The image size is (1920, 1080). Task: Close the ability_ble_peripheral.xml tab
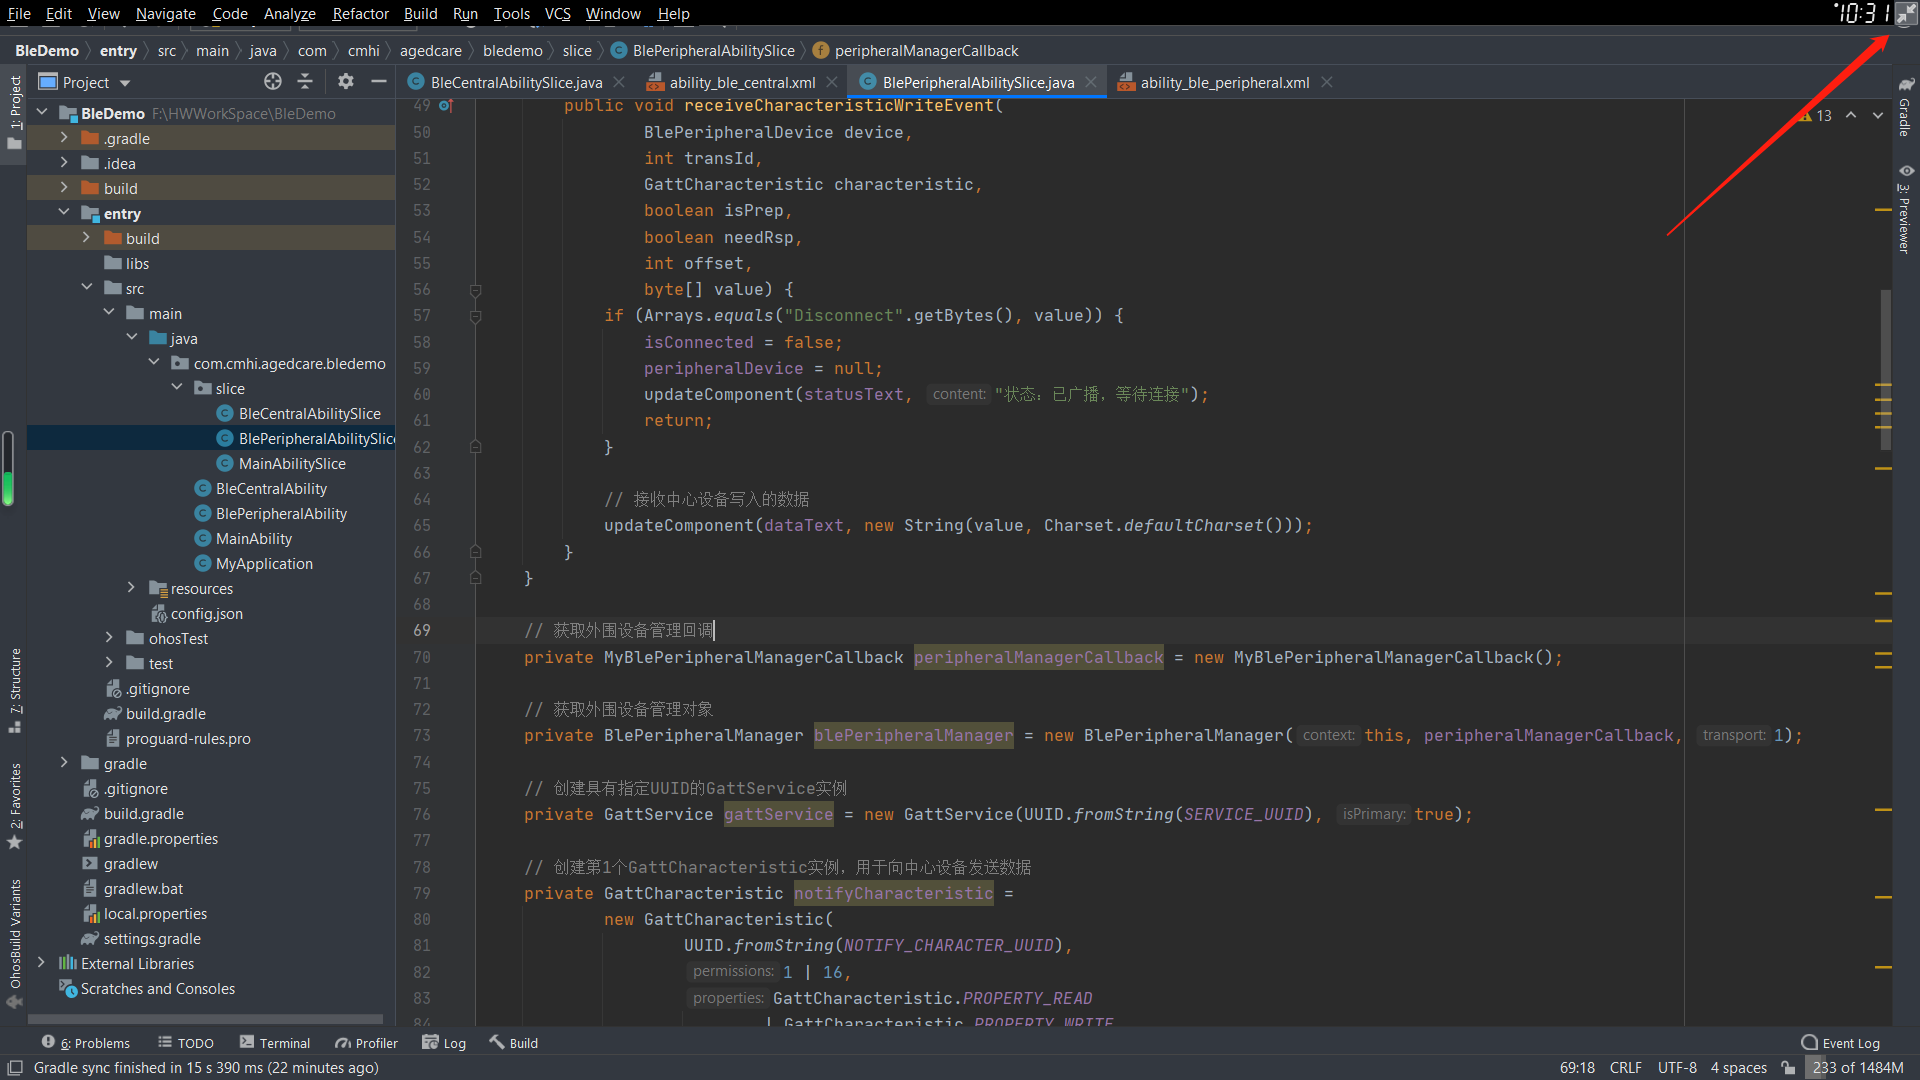click(1327, 83)
